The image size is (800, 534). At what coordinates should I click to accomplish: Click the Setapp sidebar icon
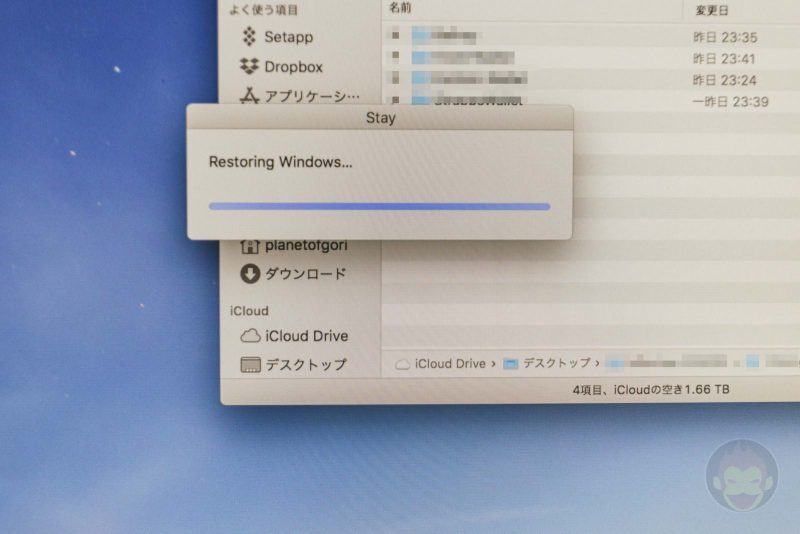(249, 36)
